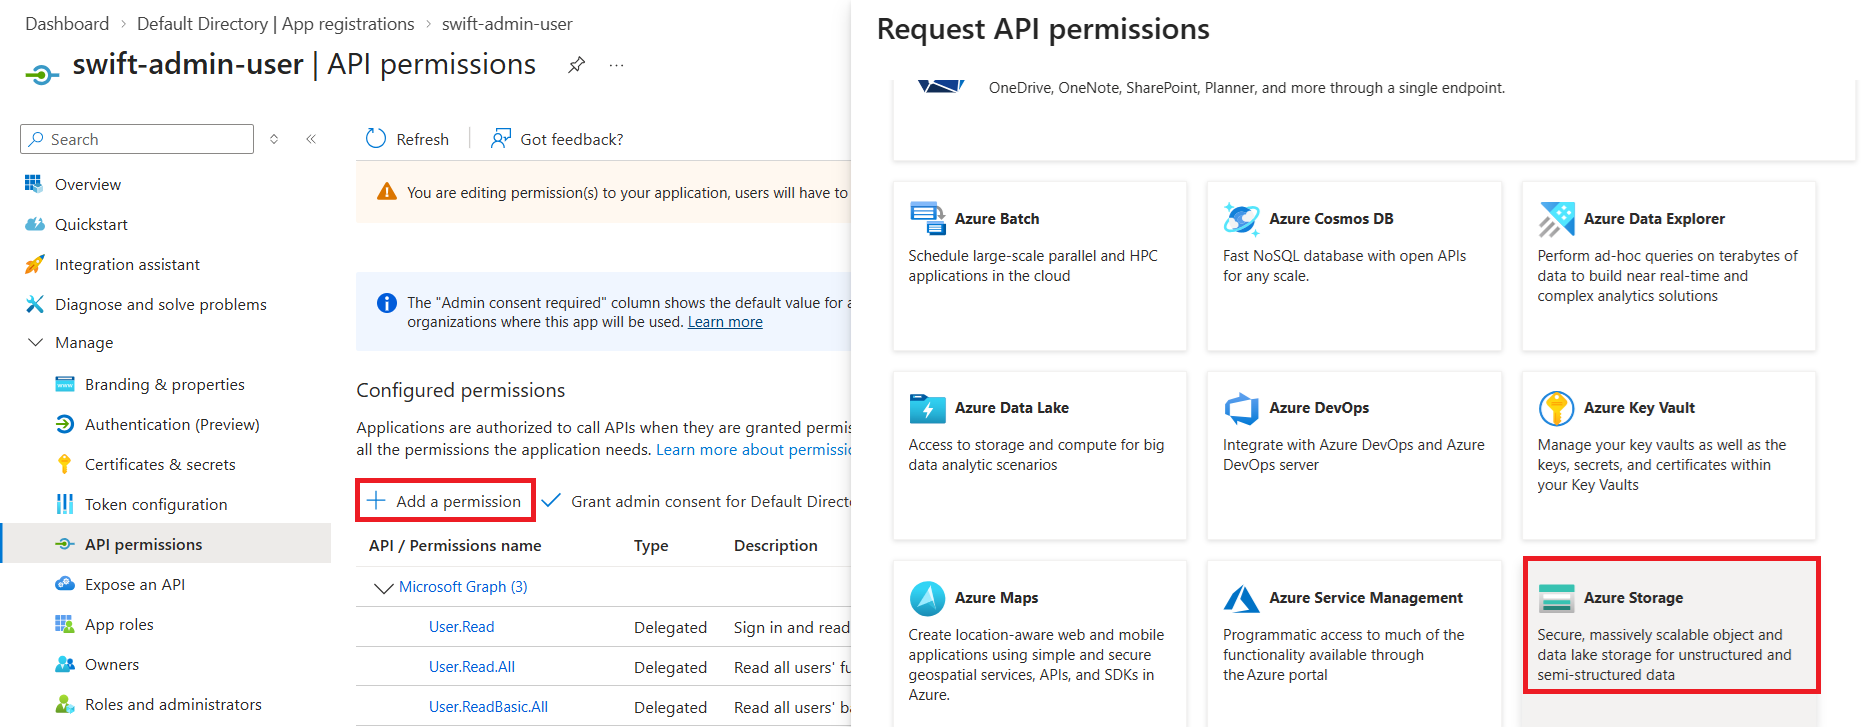Click Add a permission button
Screen dimensions: 1862x727
coord(445,501)
